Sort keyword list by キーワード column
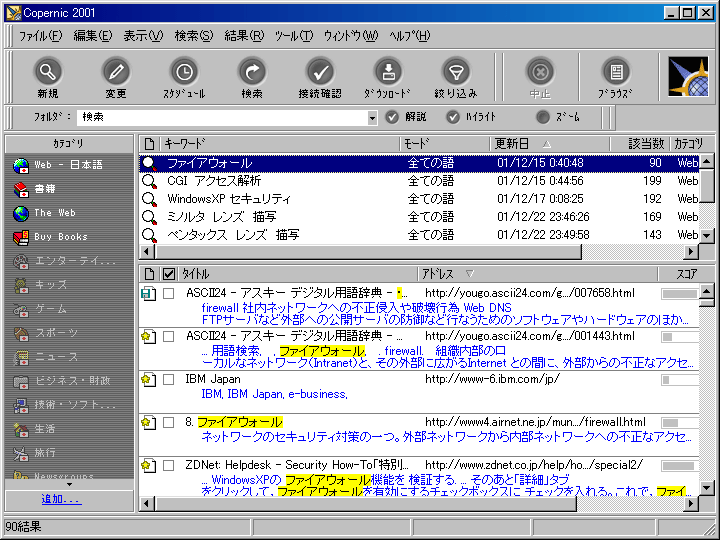The width and height of the screenshot is (720, 540). (x=280, y=144)
